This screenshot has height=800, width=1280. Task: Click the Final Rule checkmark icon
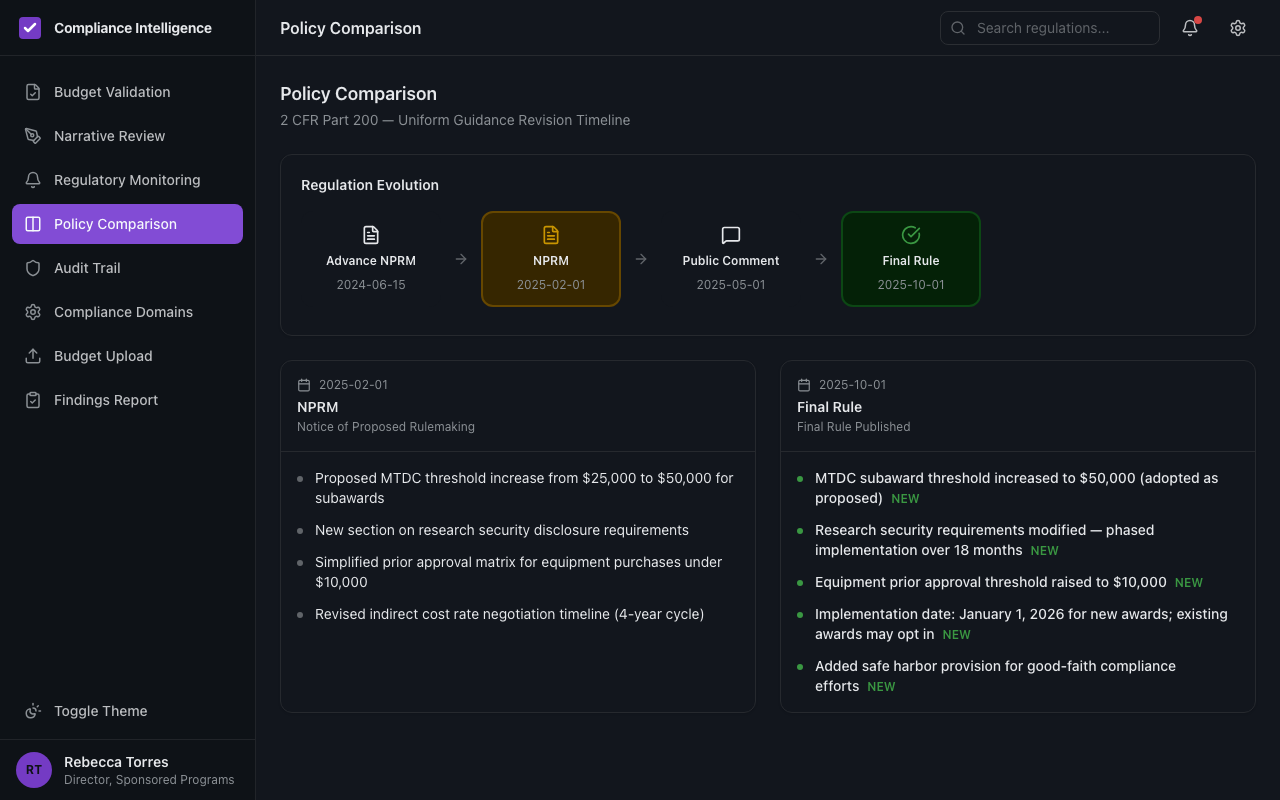(x=910, y=234)
